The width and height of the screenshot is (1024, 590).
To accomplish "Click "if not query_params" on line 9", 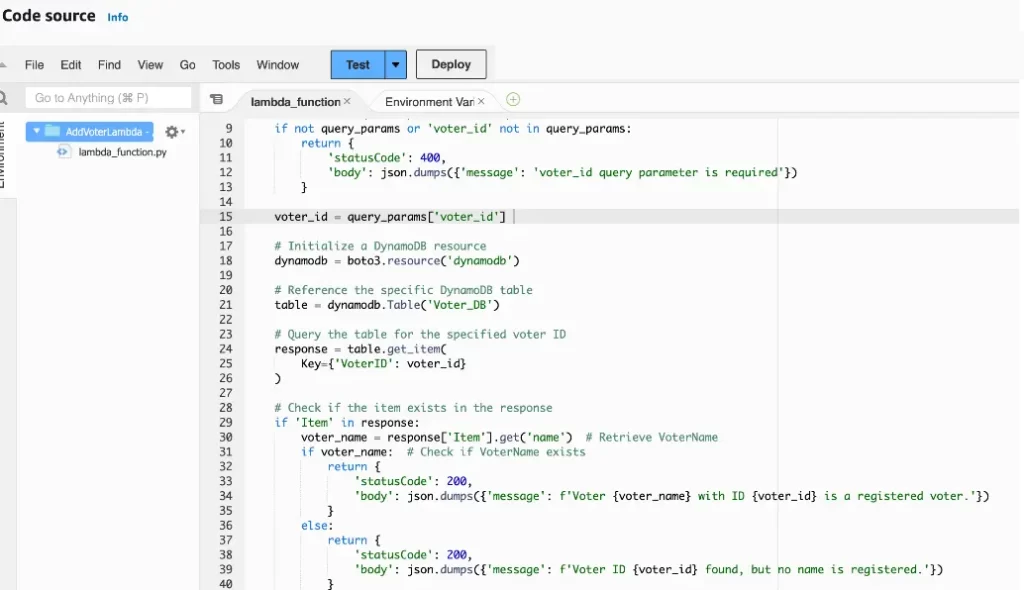I will click(x=337, y=128).
